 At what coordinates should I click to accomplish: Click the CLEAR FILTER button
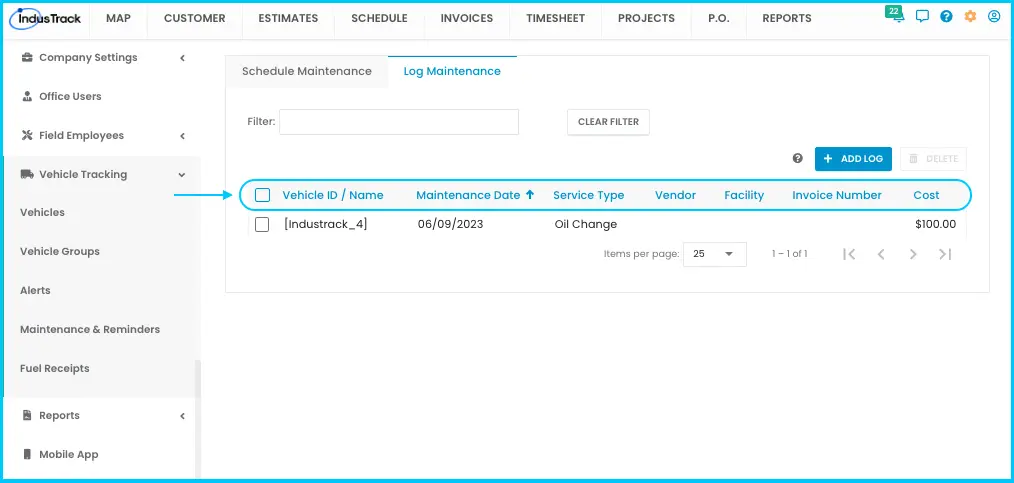pyautogui.click(x=608, y=122)
